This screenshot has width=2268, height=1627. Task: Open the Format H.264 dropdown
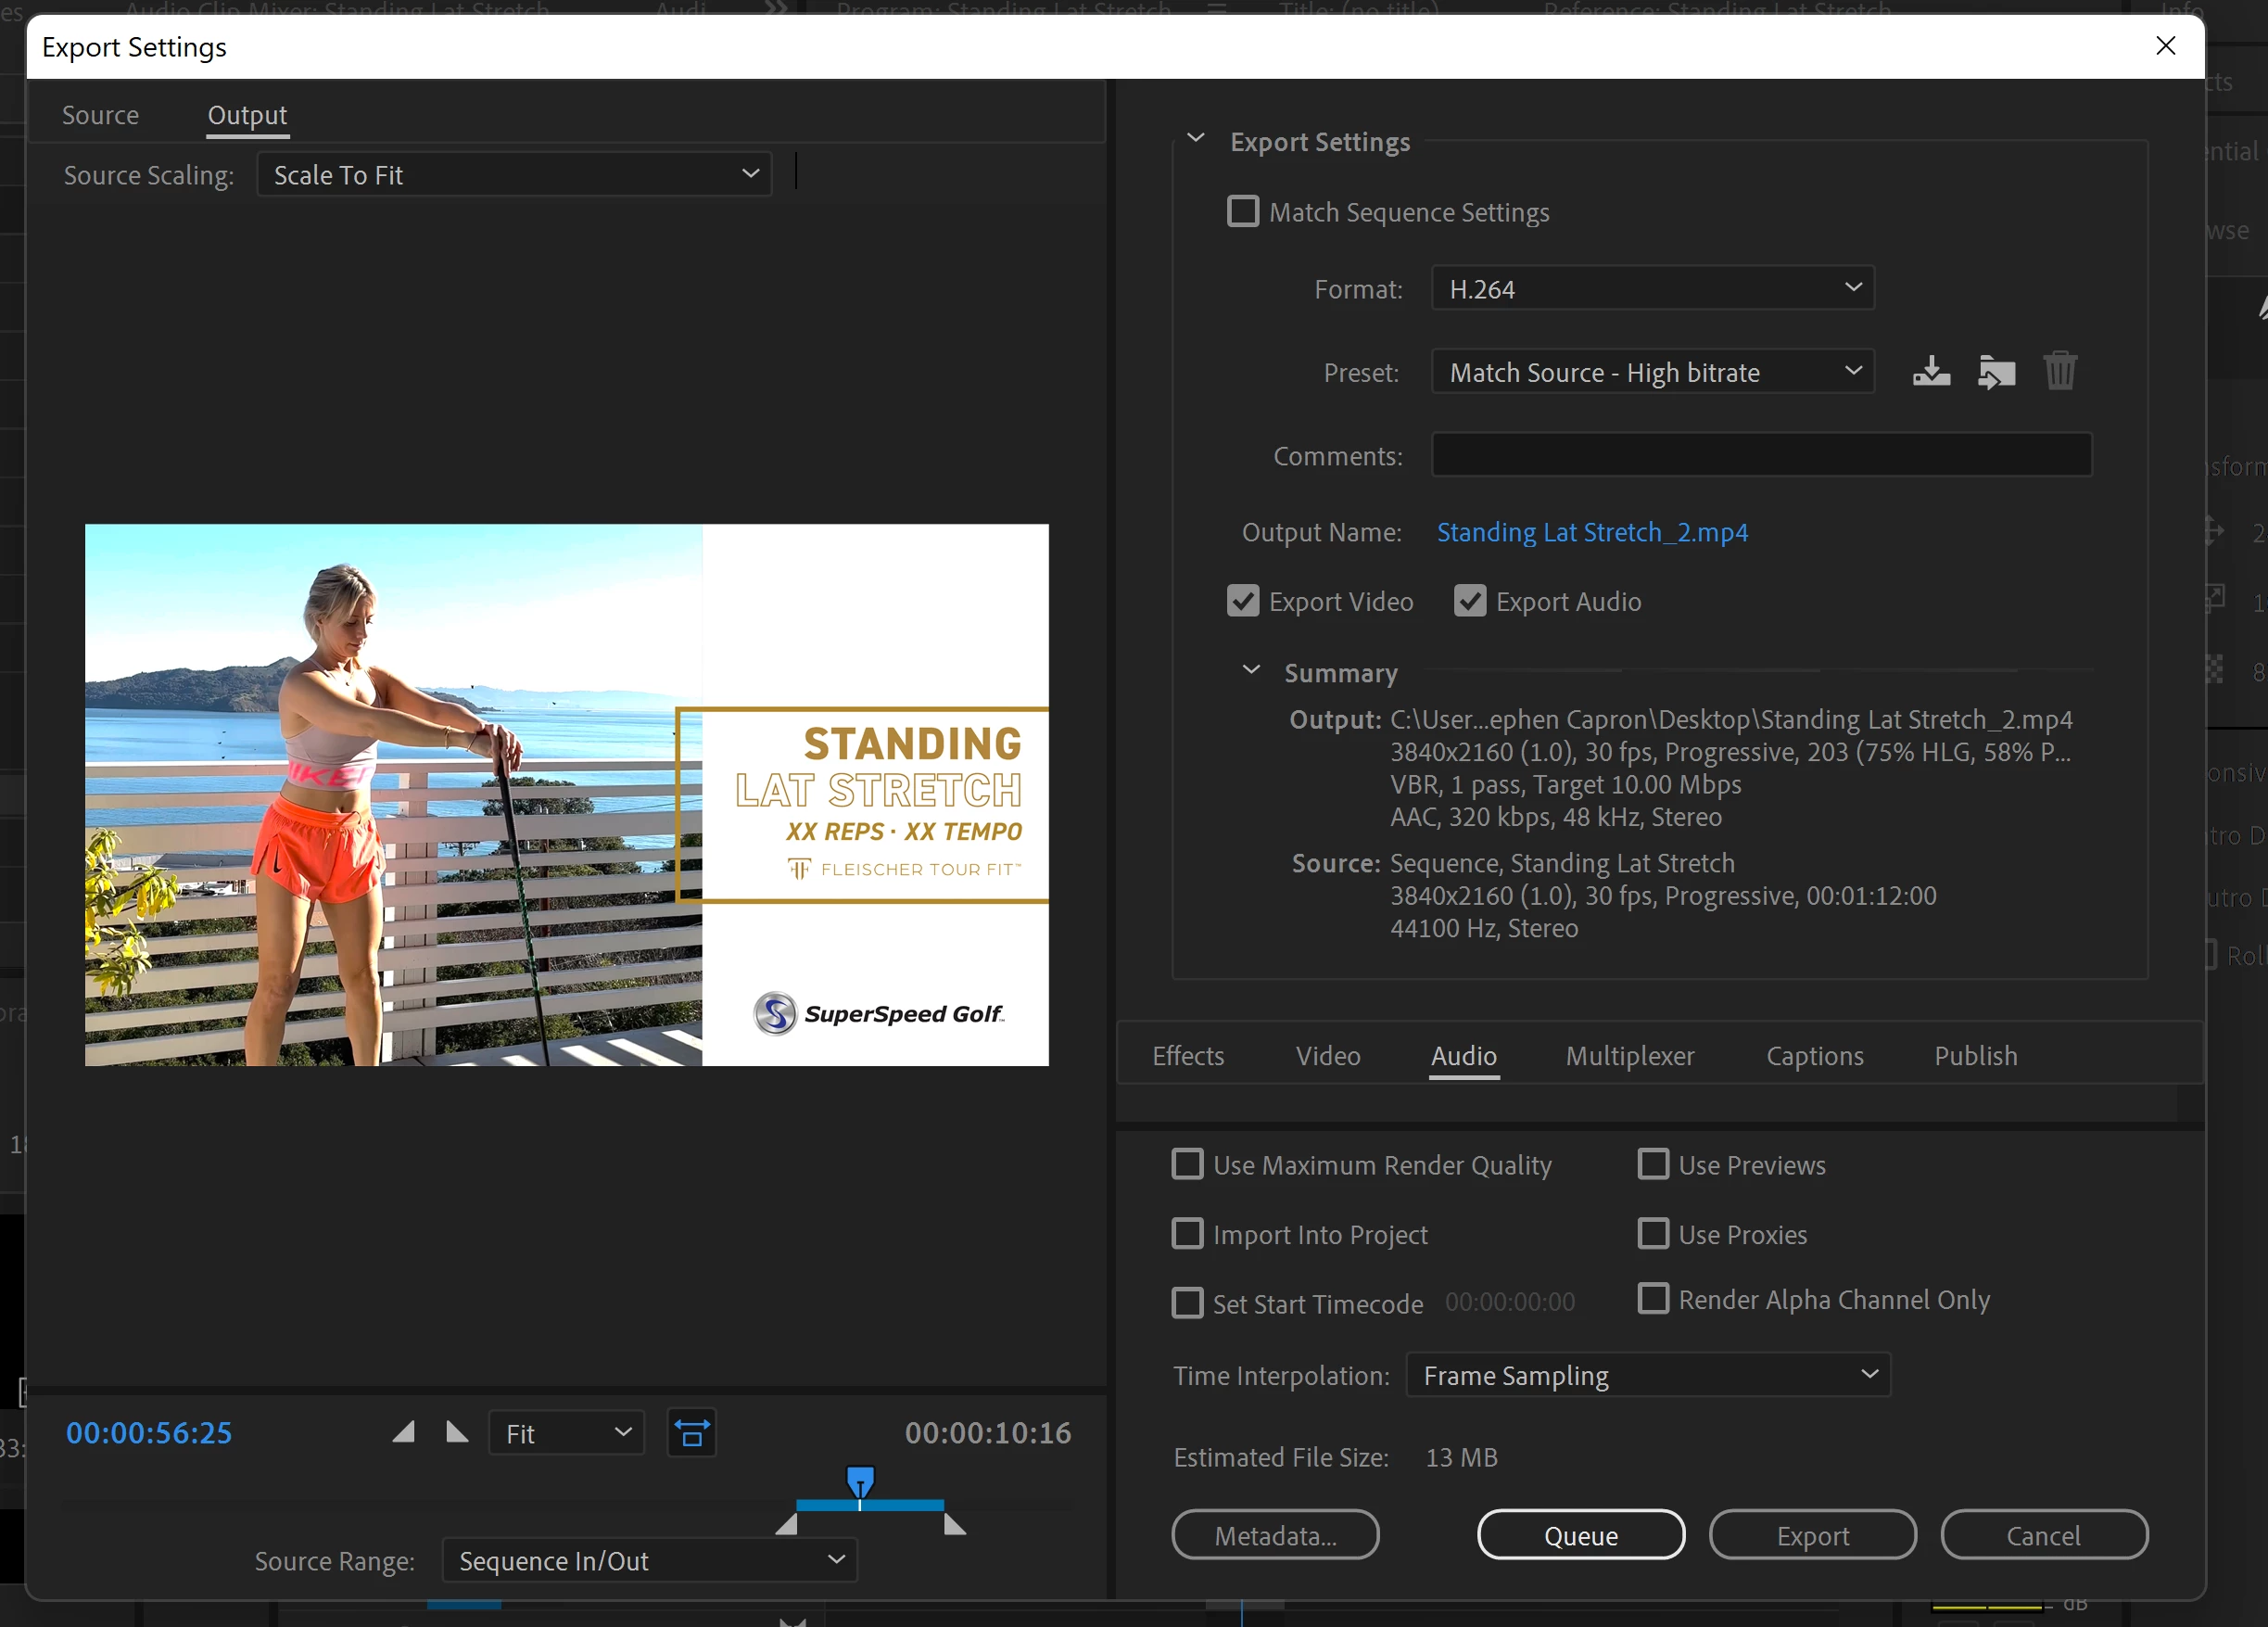point(1652,289)
